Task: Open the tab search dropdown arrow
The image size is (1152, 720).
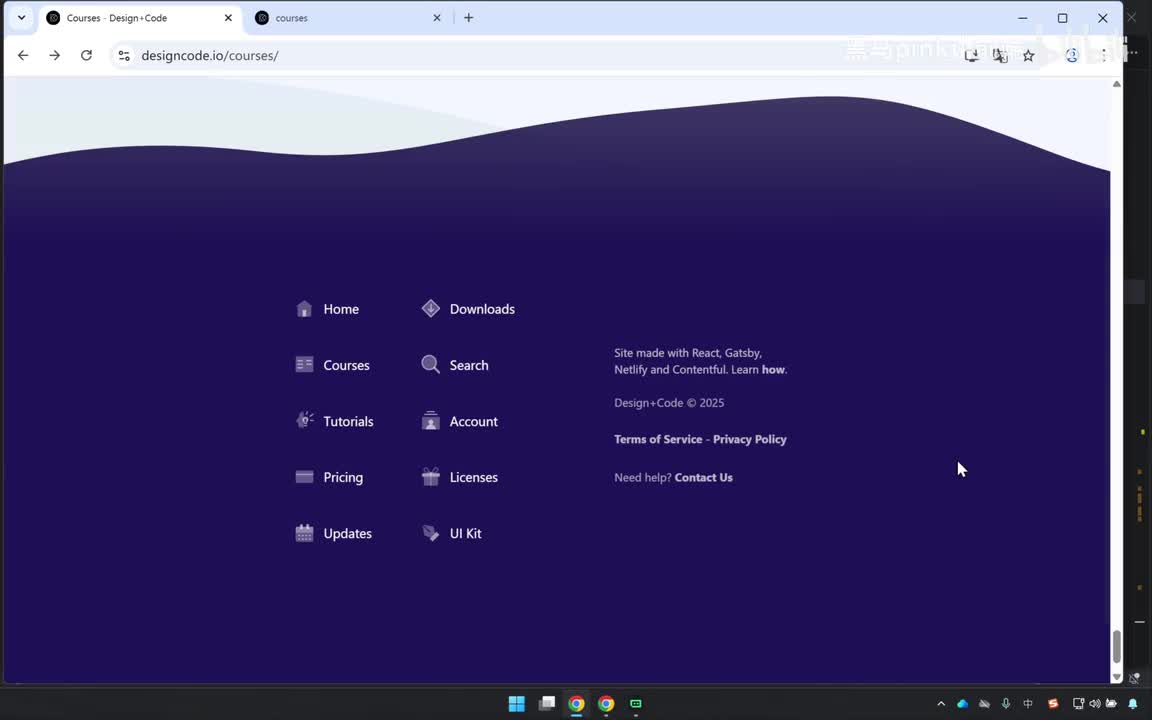Action: 21,18
